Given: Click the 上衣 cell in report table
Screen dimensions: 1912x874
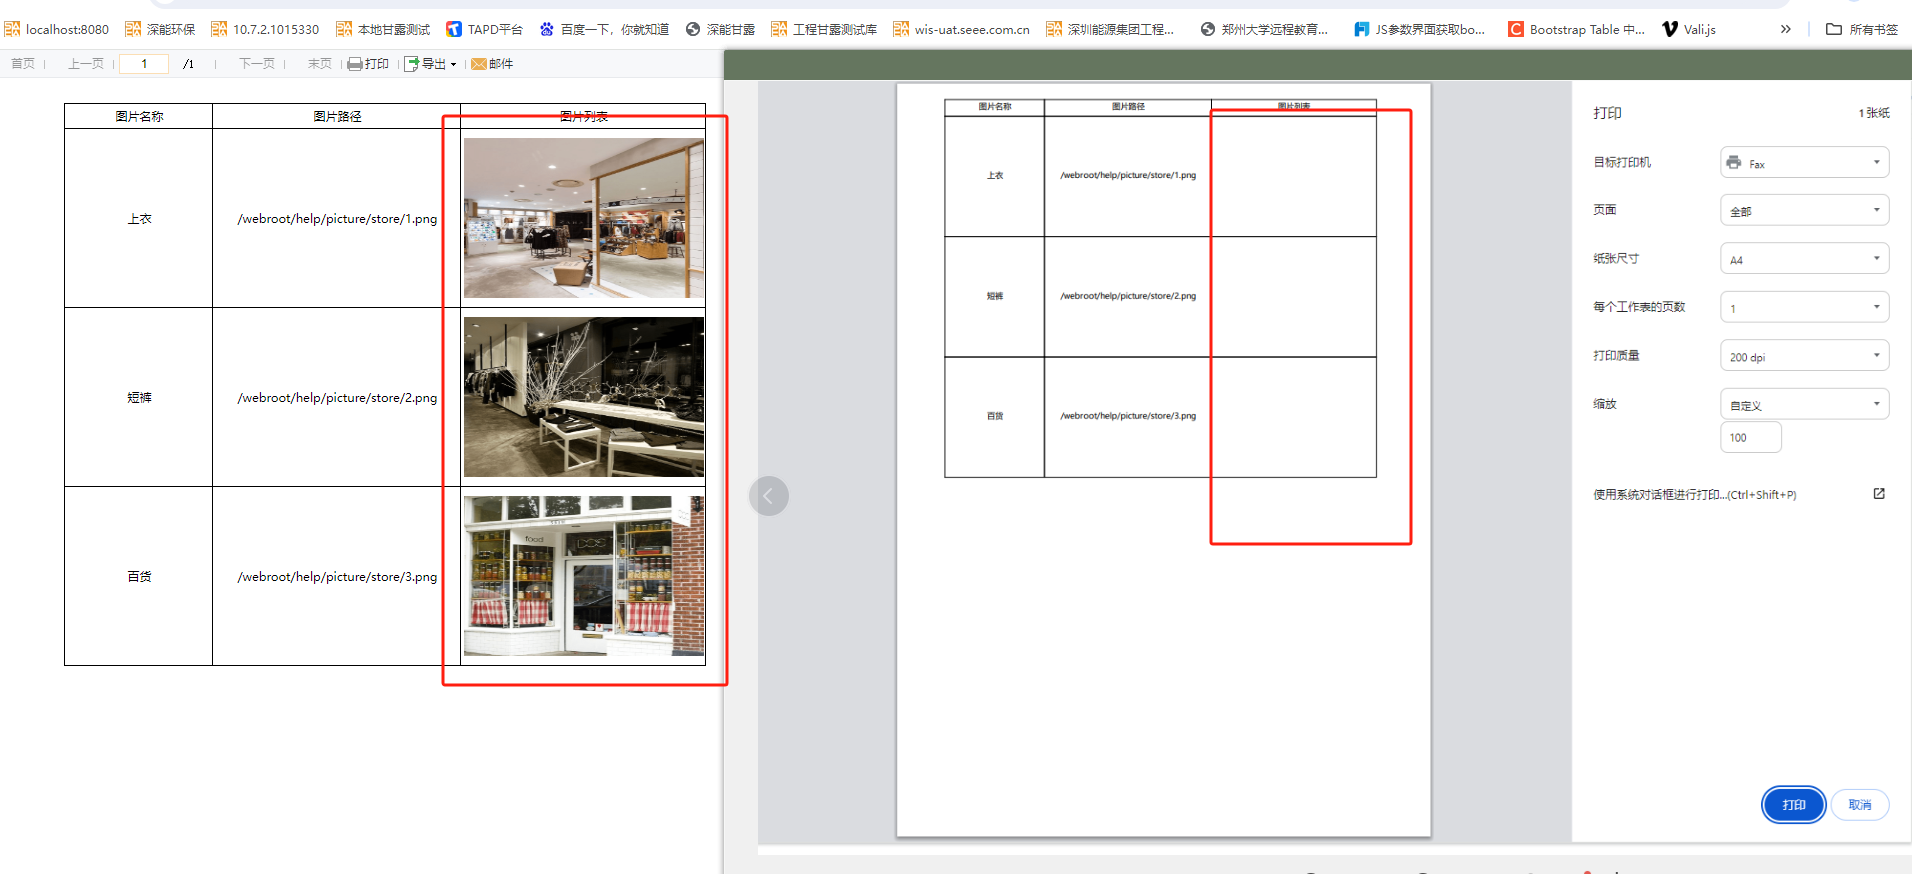Looking at the screenshot, I should pos(139,219).
